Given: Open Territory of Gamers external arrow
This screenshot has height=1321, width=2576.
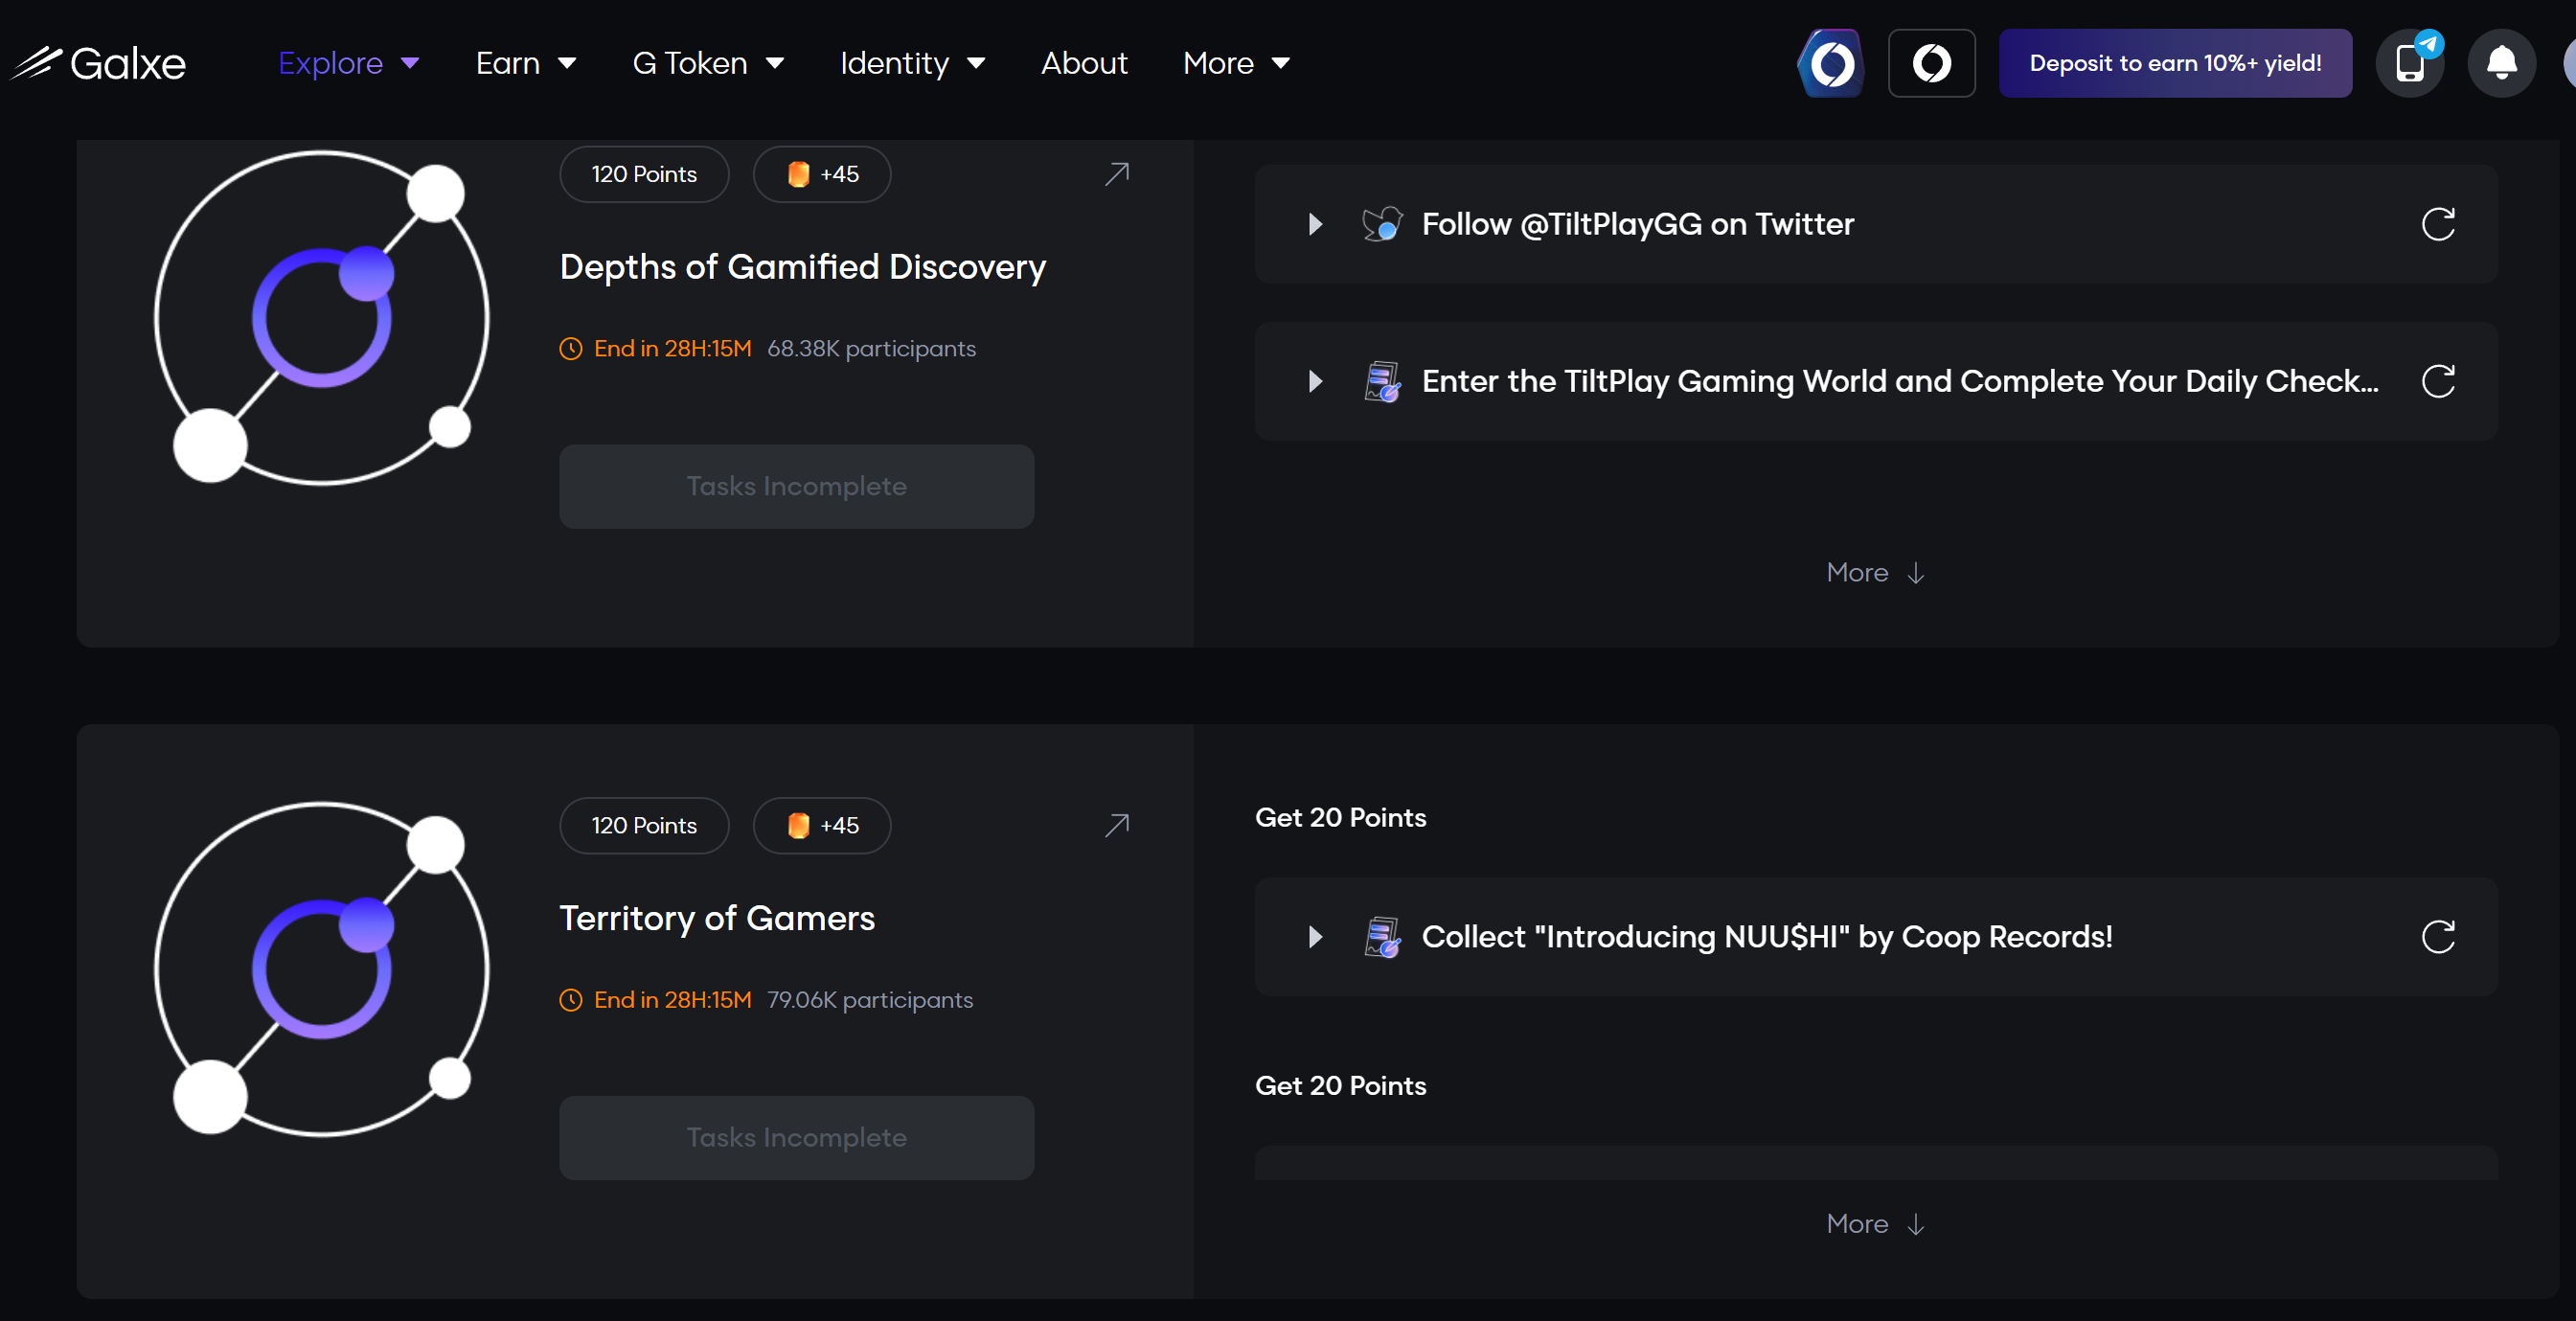Looking at the screenshot, I should tap(1117, 825).
